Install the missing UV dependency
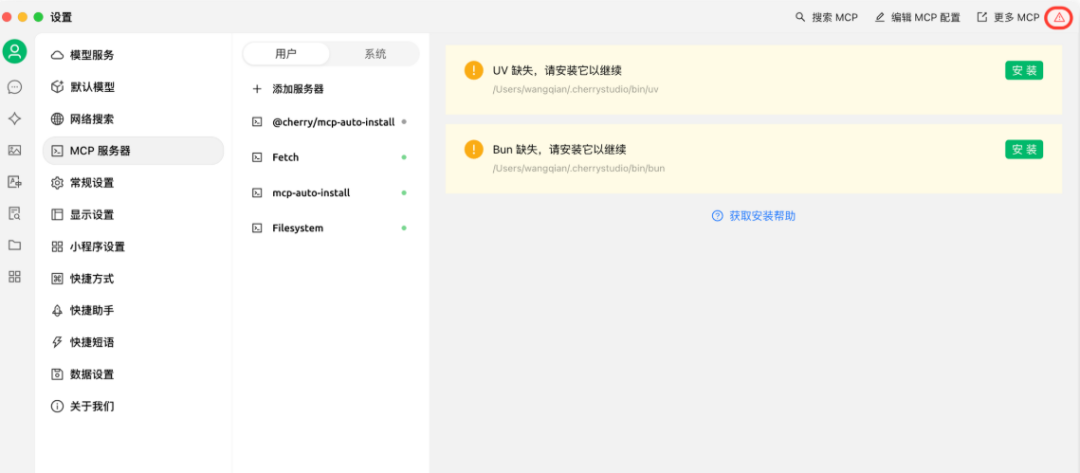 1024,71
